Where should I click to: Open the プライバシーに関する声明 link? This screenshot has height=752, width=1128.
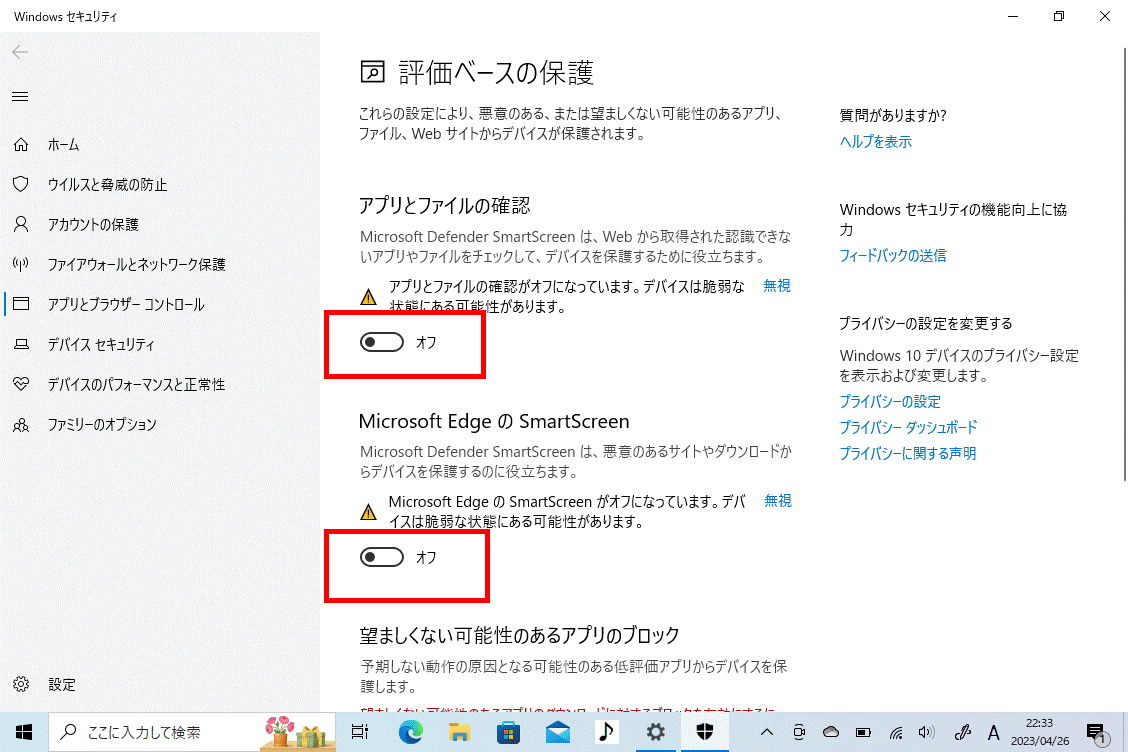pos(908,453)
